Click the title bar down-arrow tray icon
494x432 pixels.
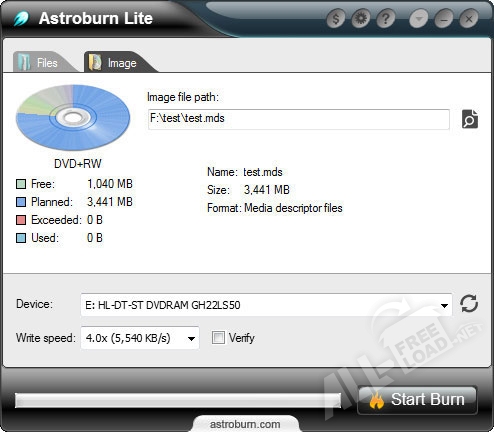(419, 19)
